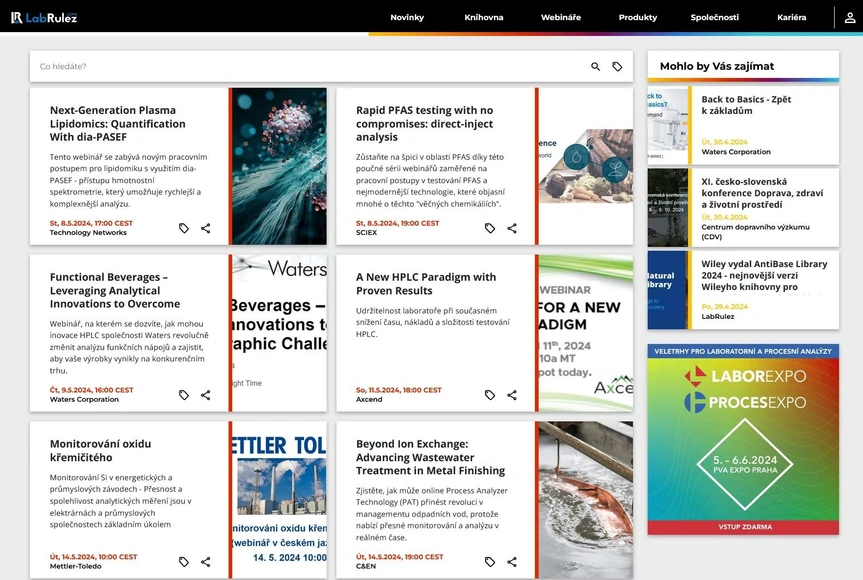
Task: Share the Plasma Lipidomics webinar
Action: click(205, 228)
